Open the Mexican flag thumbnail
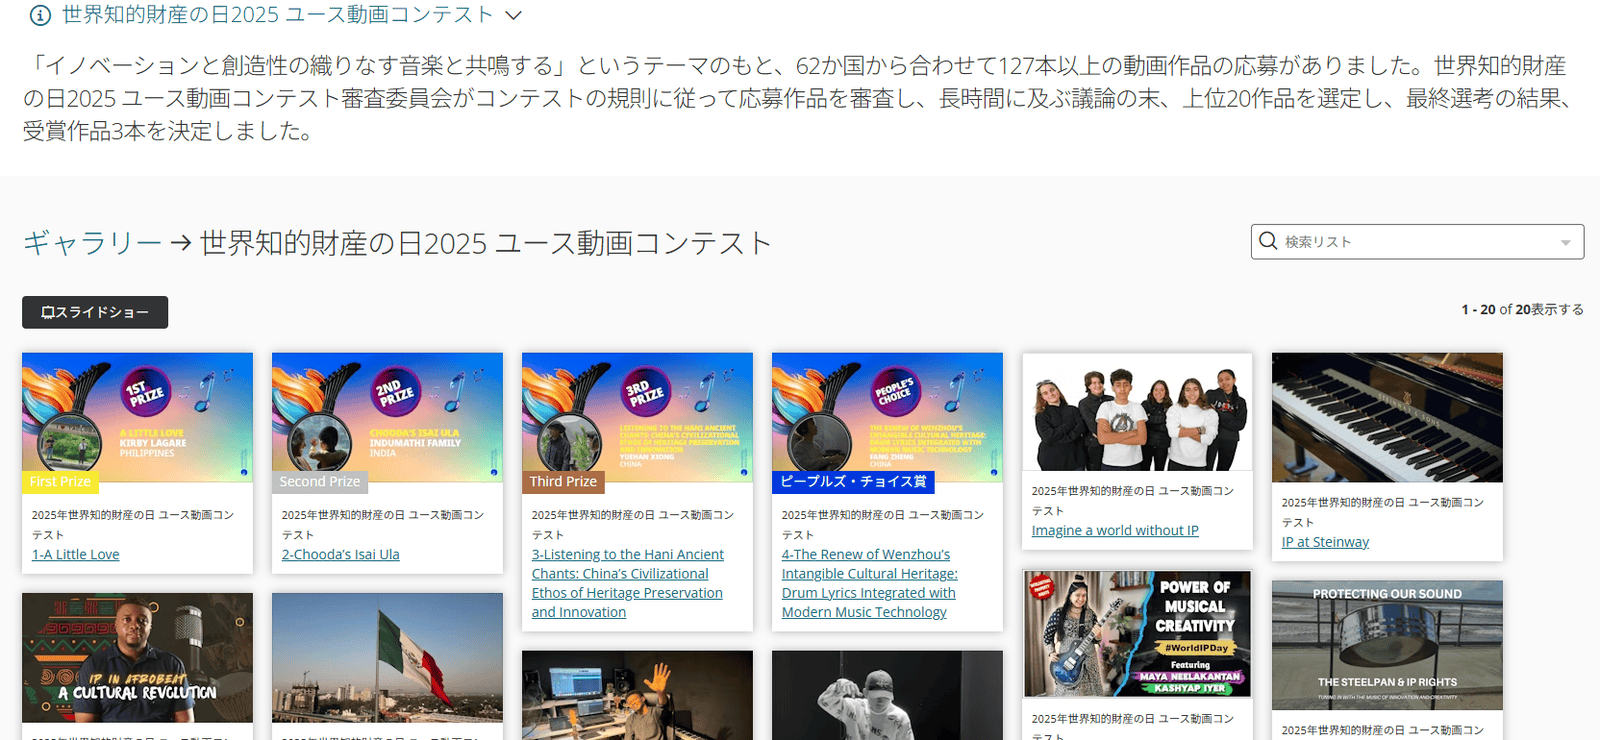The image size is (1600, 740). tap(387, 657)
